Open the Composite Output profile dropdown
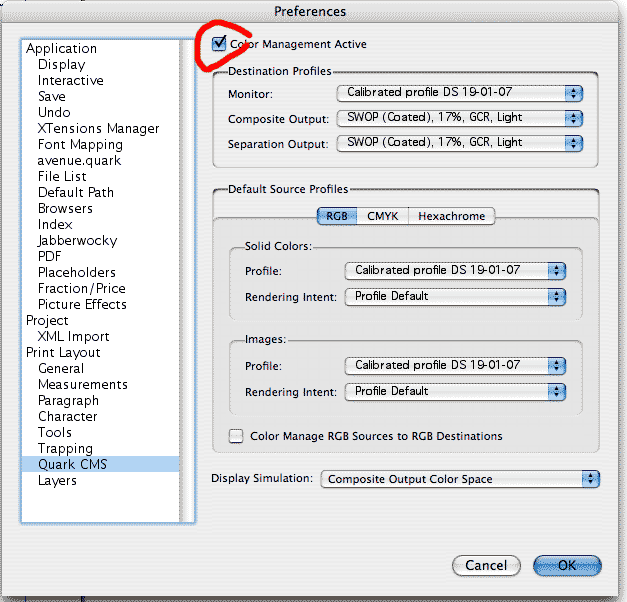Screen dimensions: 627x602 [459, 118]
